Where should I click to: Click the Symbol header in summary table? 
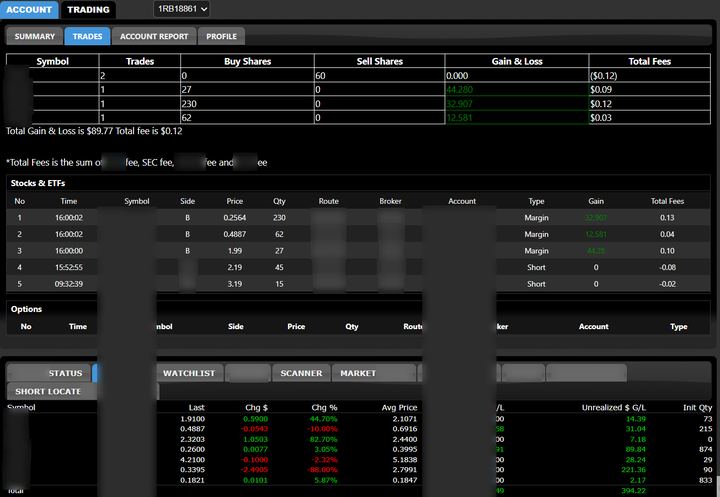coord(52,61)
